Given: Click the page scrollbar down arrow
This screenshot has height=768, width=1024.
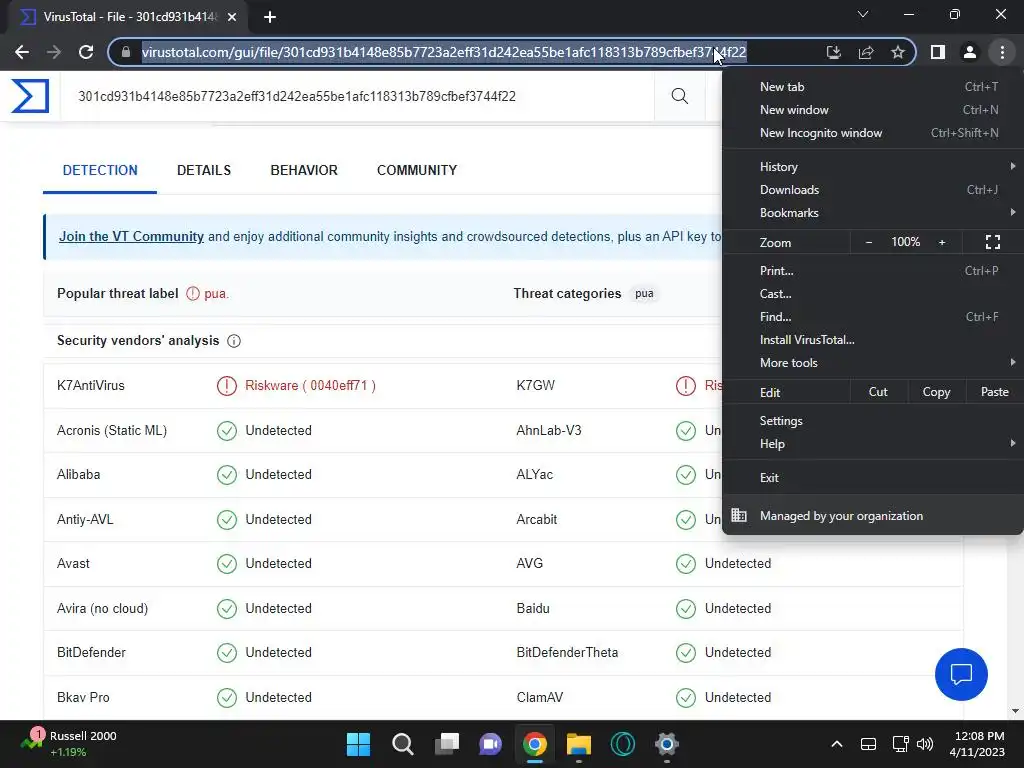Looking at the screenshot, I should click(1015, 711).
